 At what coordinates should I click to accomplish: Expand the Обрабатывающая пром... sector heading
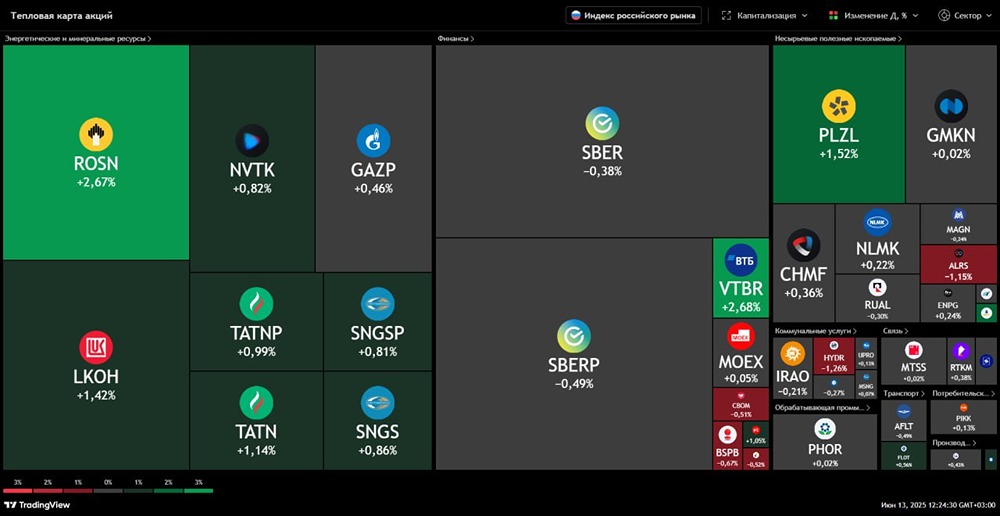coord(823,408)
